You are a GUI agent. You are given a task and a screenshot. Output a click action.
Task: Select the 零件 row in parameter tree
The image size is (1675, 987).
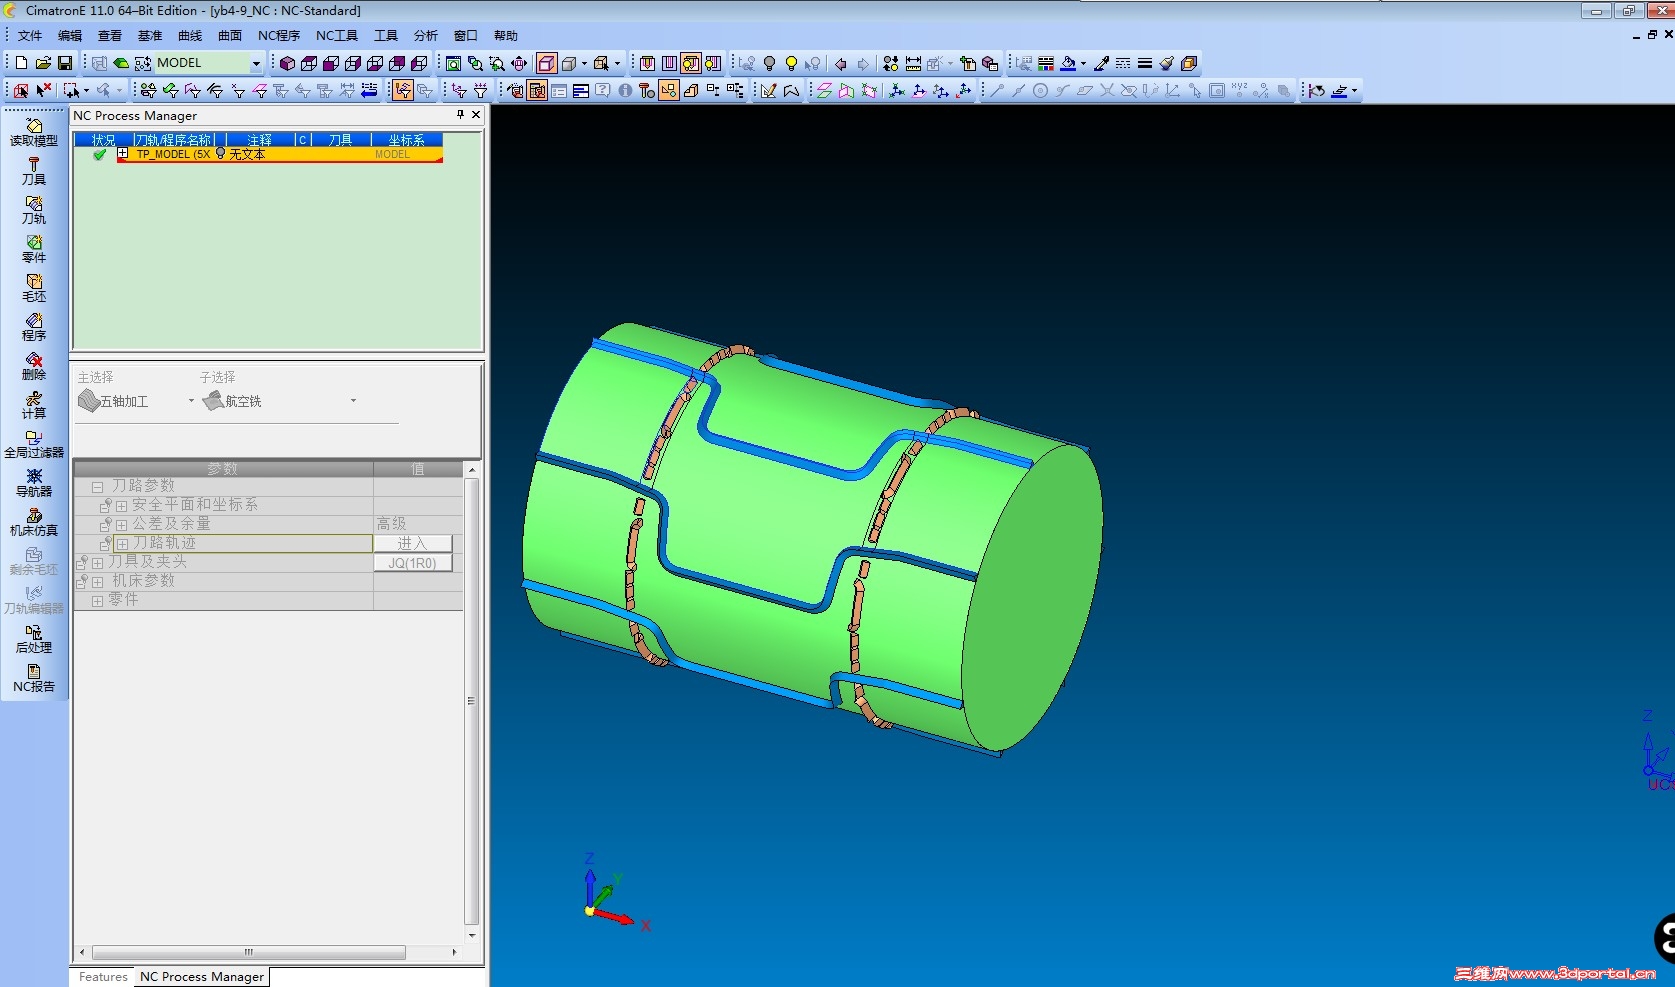point(268,600)
